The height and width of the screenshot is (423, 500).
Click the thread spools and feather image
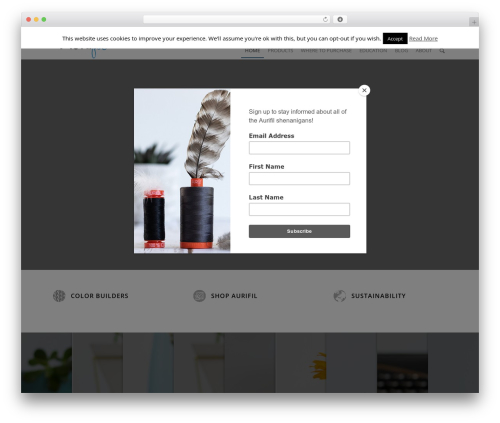182,171
